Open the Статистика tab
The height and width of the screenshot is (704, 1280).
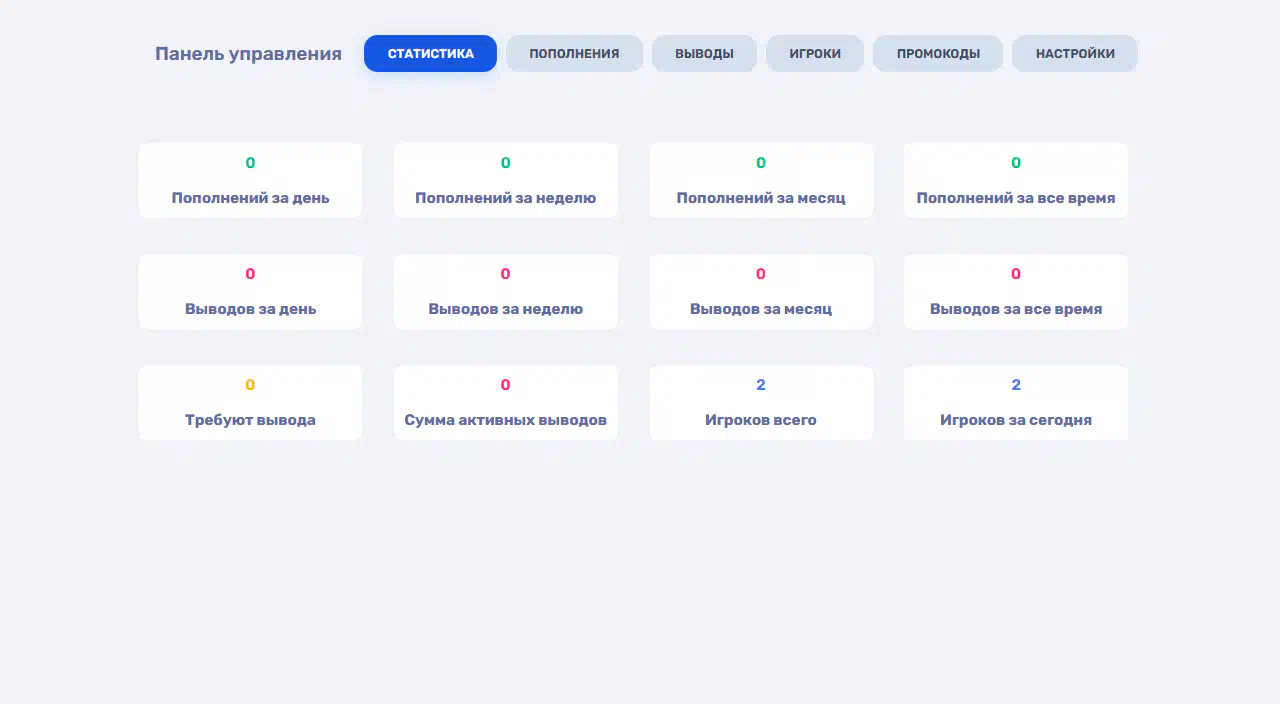pos(430,54)
